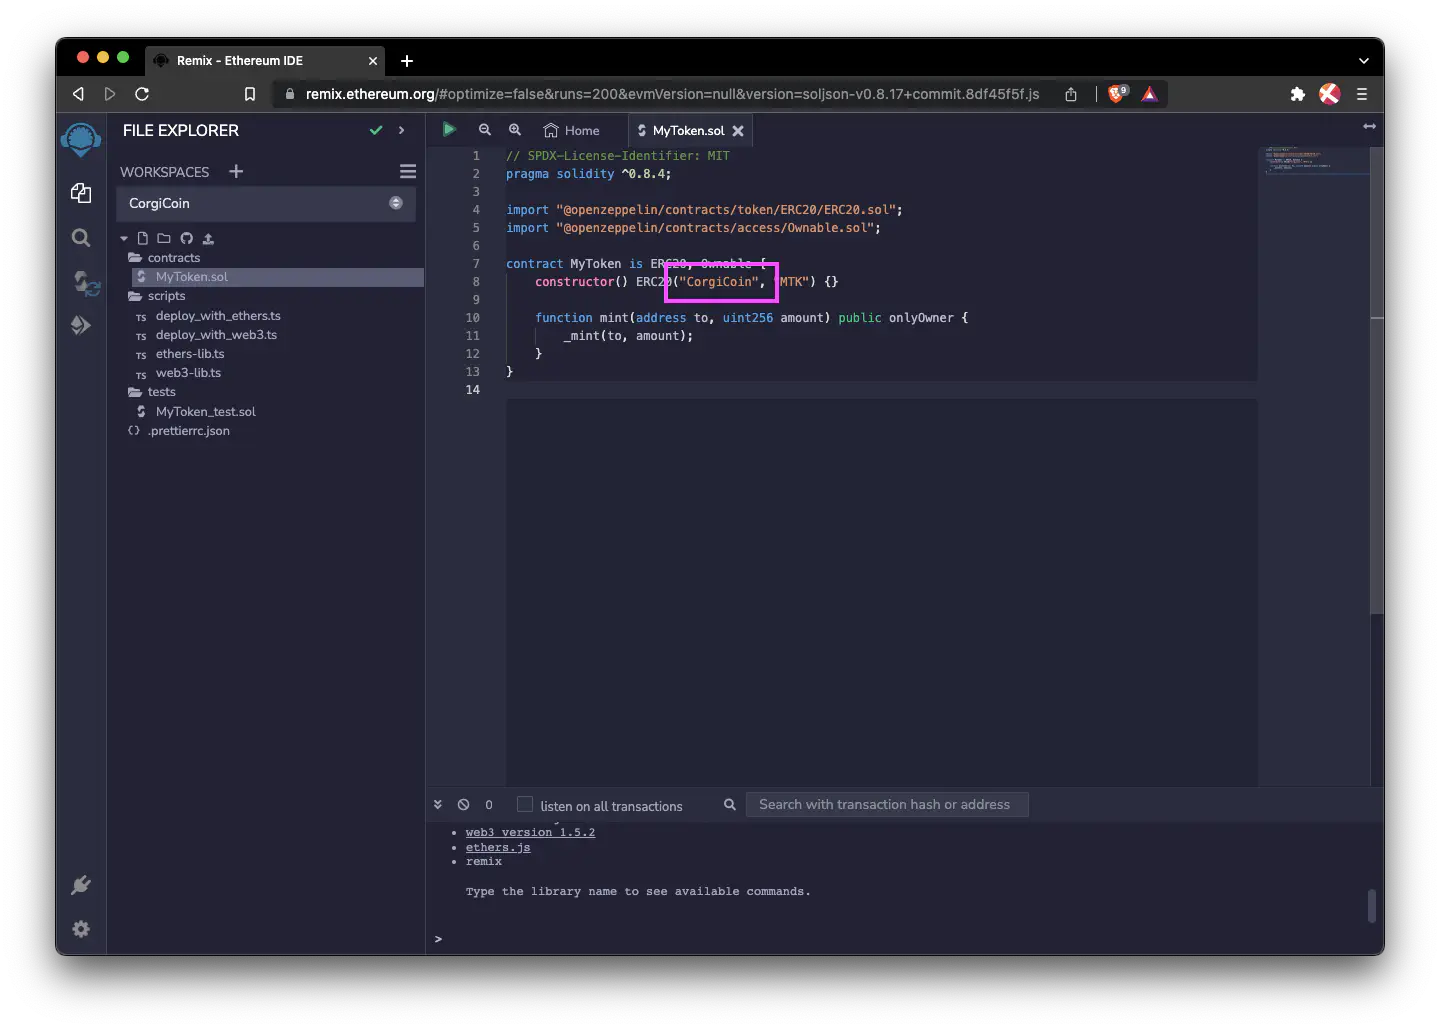The width and height of the screenshot is (1440, 1029).
Task: Create a new folder icon
Action: (164, 238)
